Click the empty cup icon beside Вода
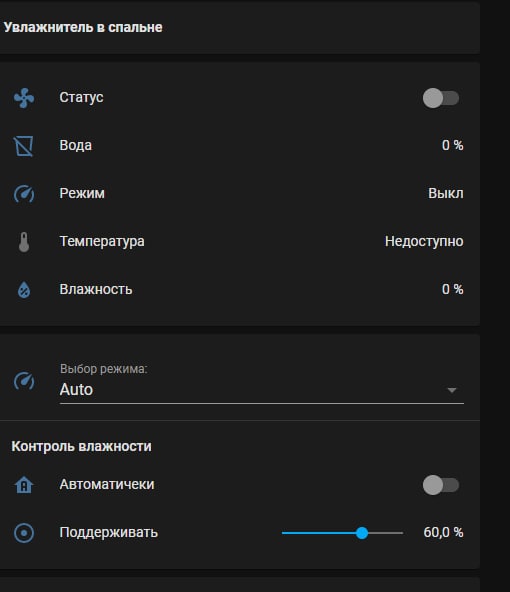510x592 pixels. coord(24,146)
